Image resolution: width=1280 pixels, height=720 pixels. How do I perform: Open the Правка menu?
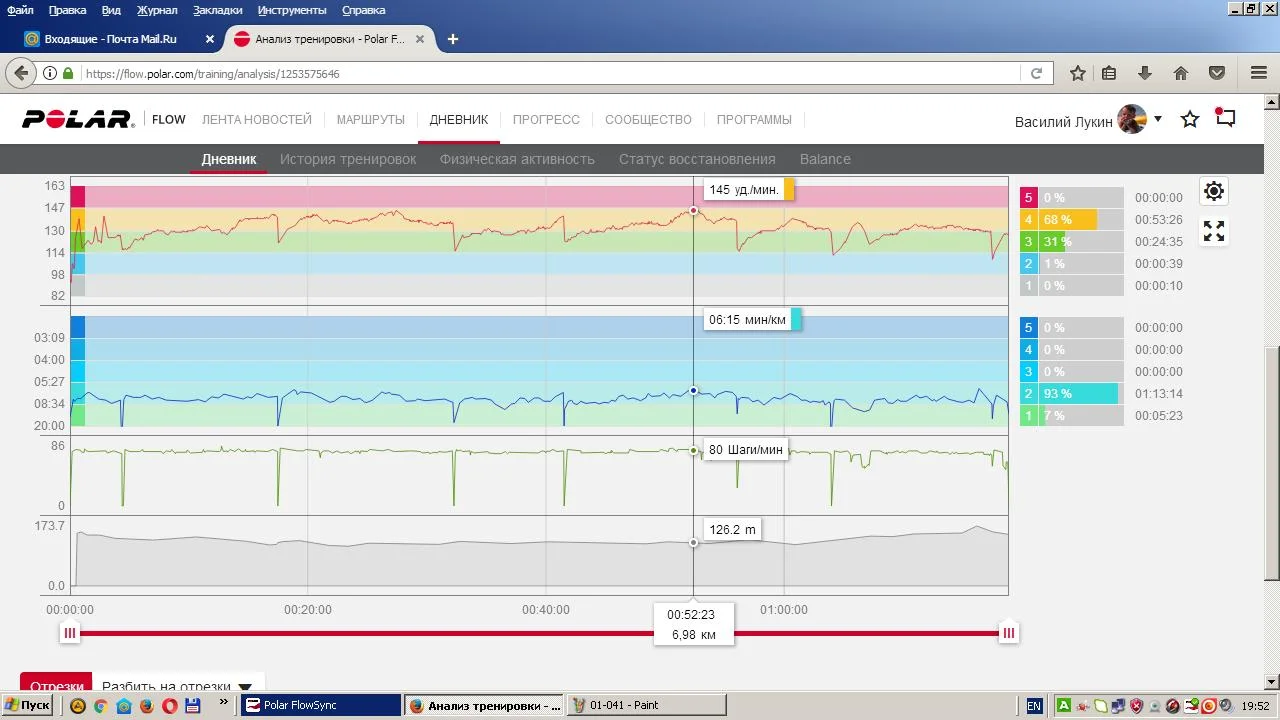67,10
